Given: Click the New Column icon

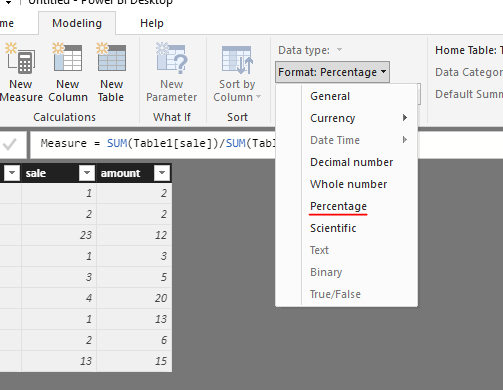Looking at the screenshot, I should pyautogui.click(x=67, y=57).
